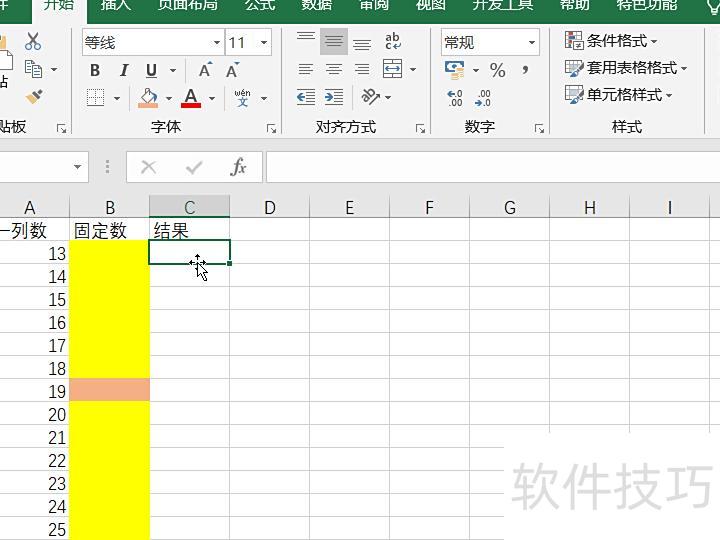Apply red font color A
Screen dimensions: 720x540
[191, 98]
